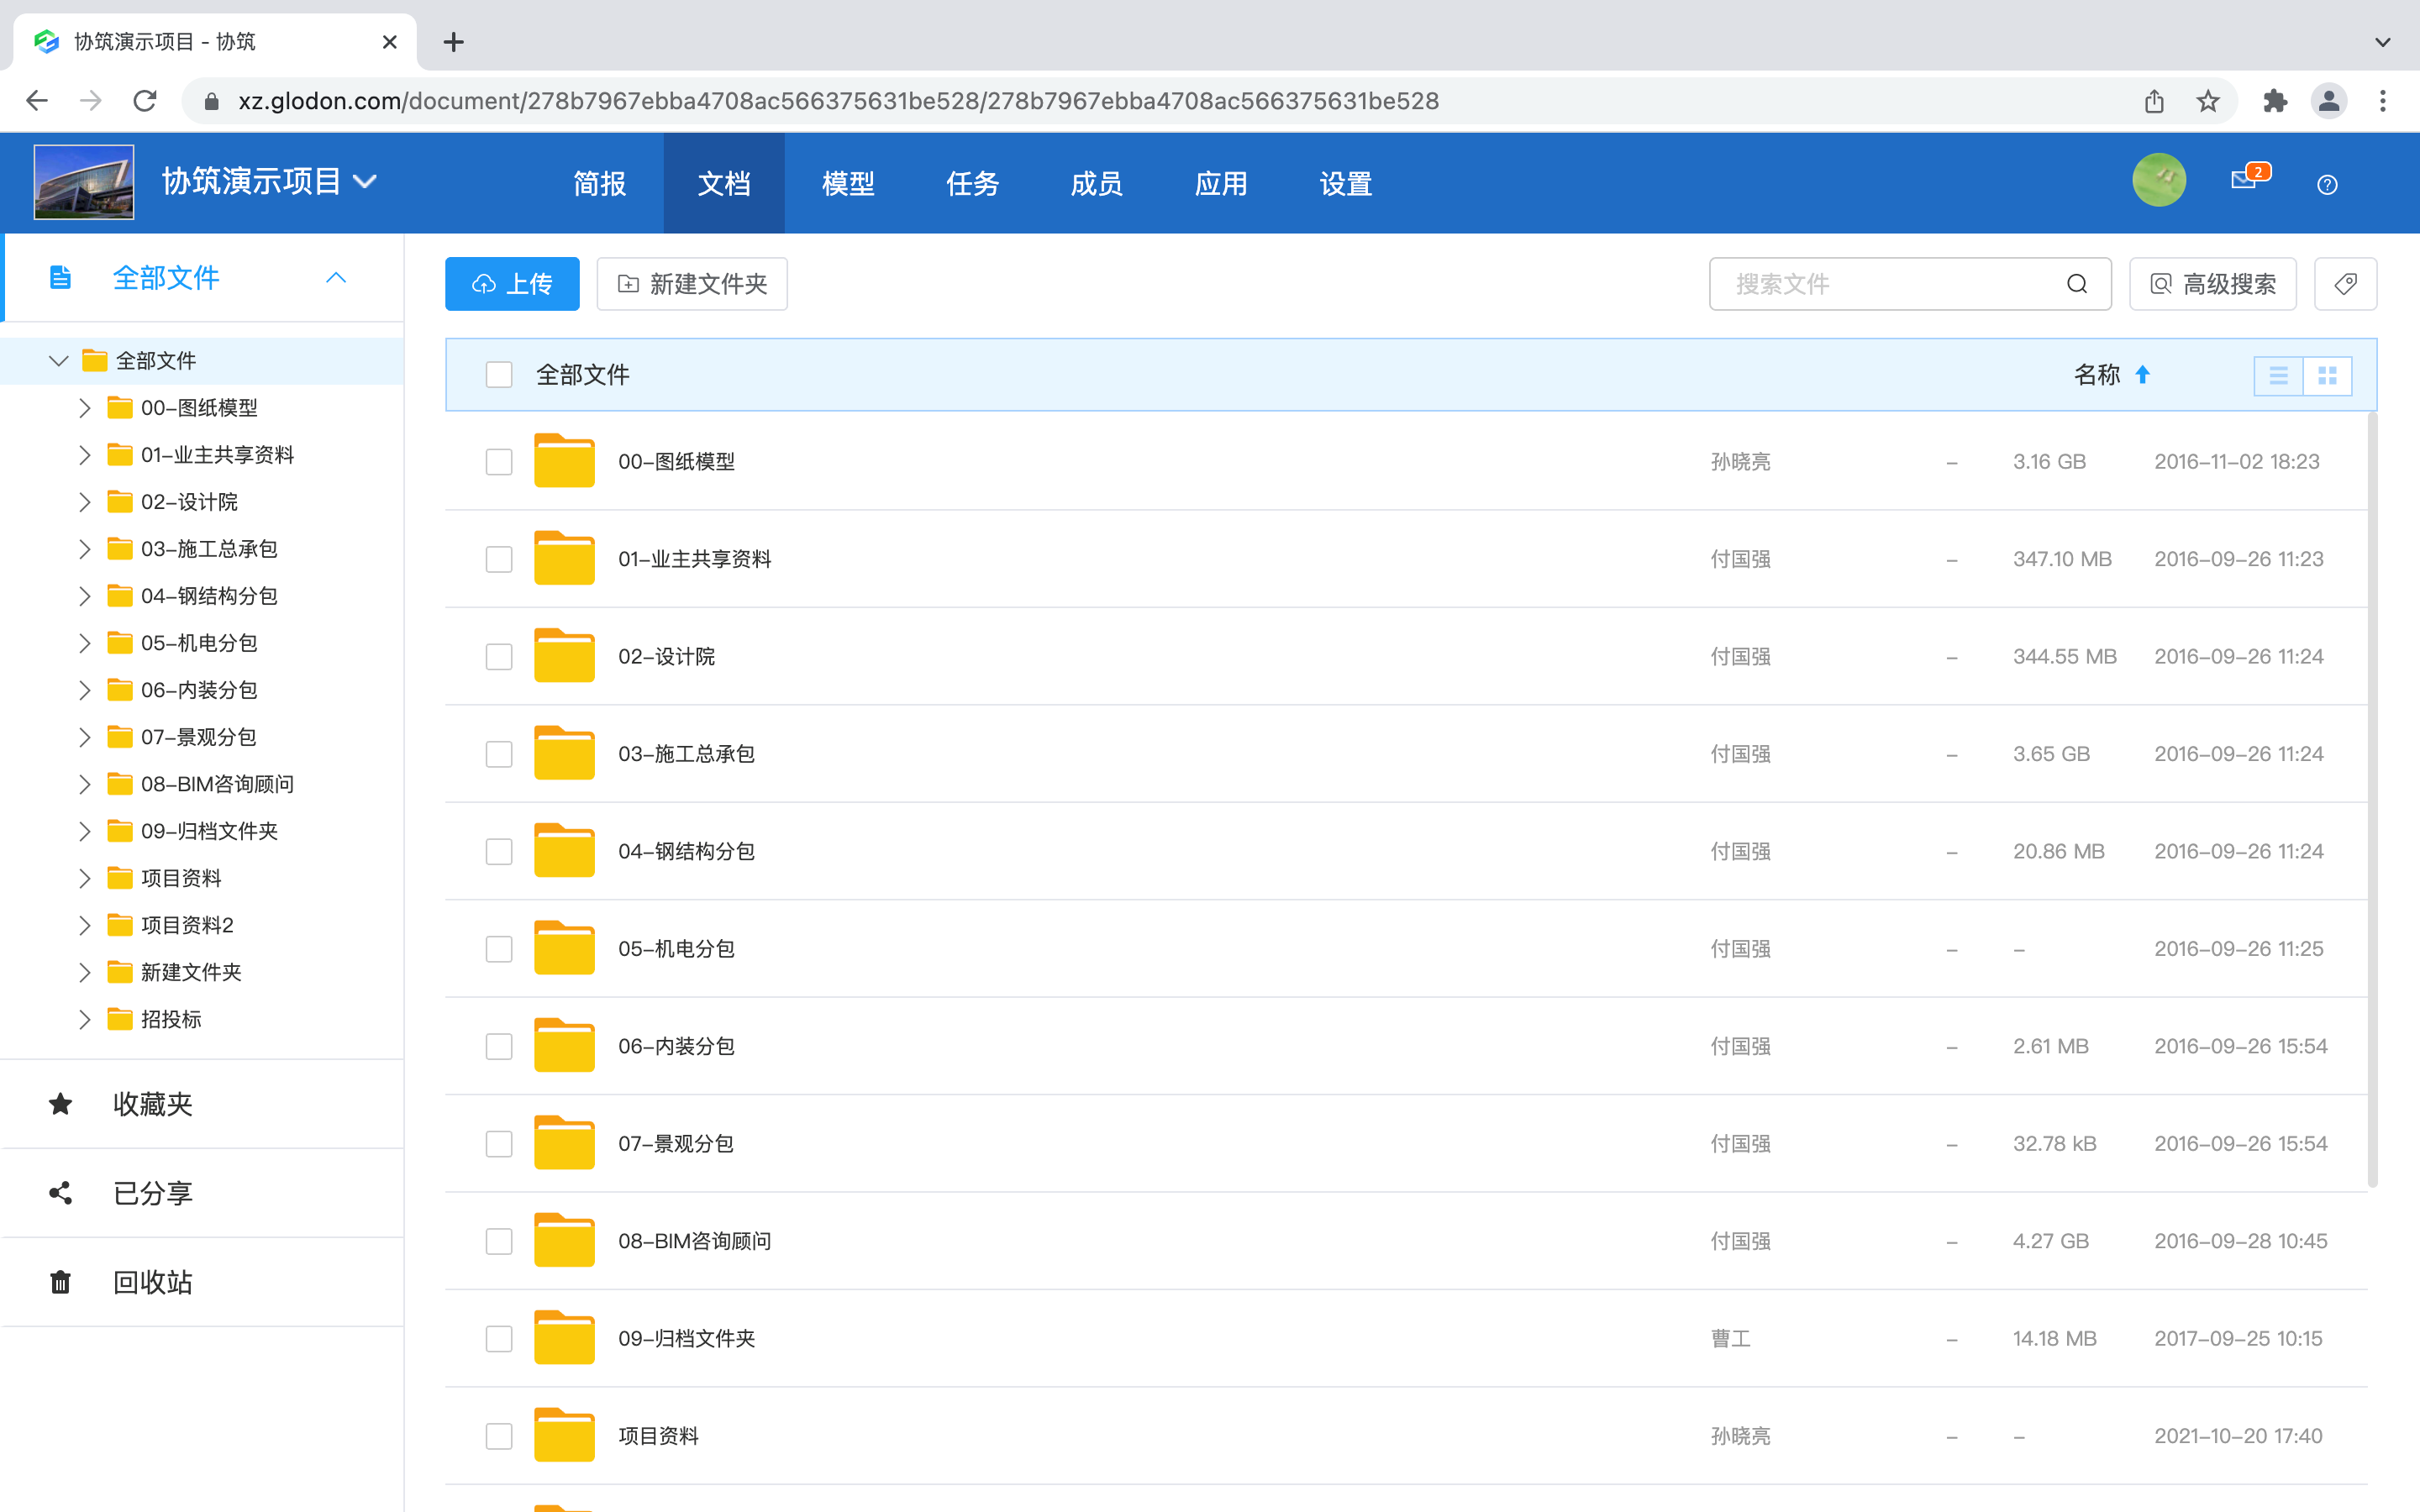
Task: Open the notifications envelope showing 2 messages
Action: 2245,181
